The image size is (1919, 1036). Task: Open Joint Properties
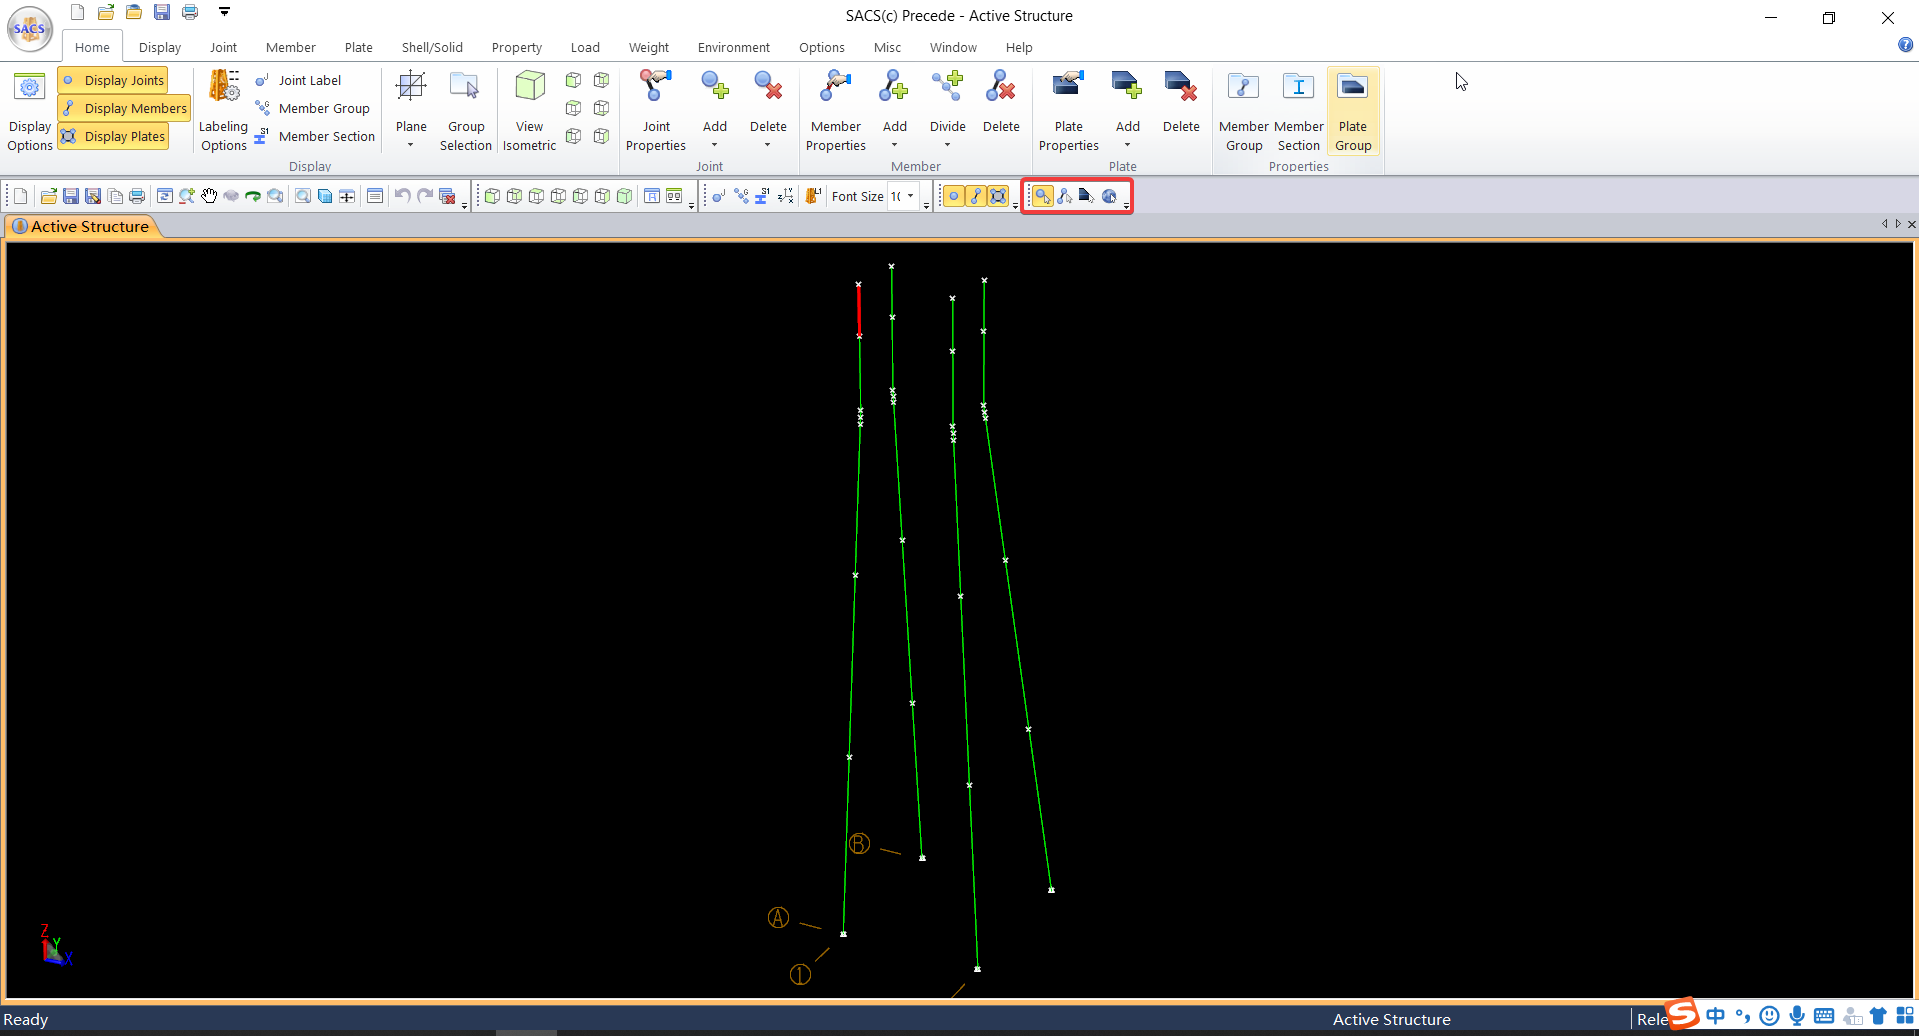point(656,111)
